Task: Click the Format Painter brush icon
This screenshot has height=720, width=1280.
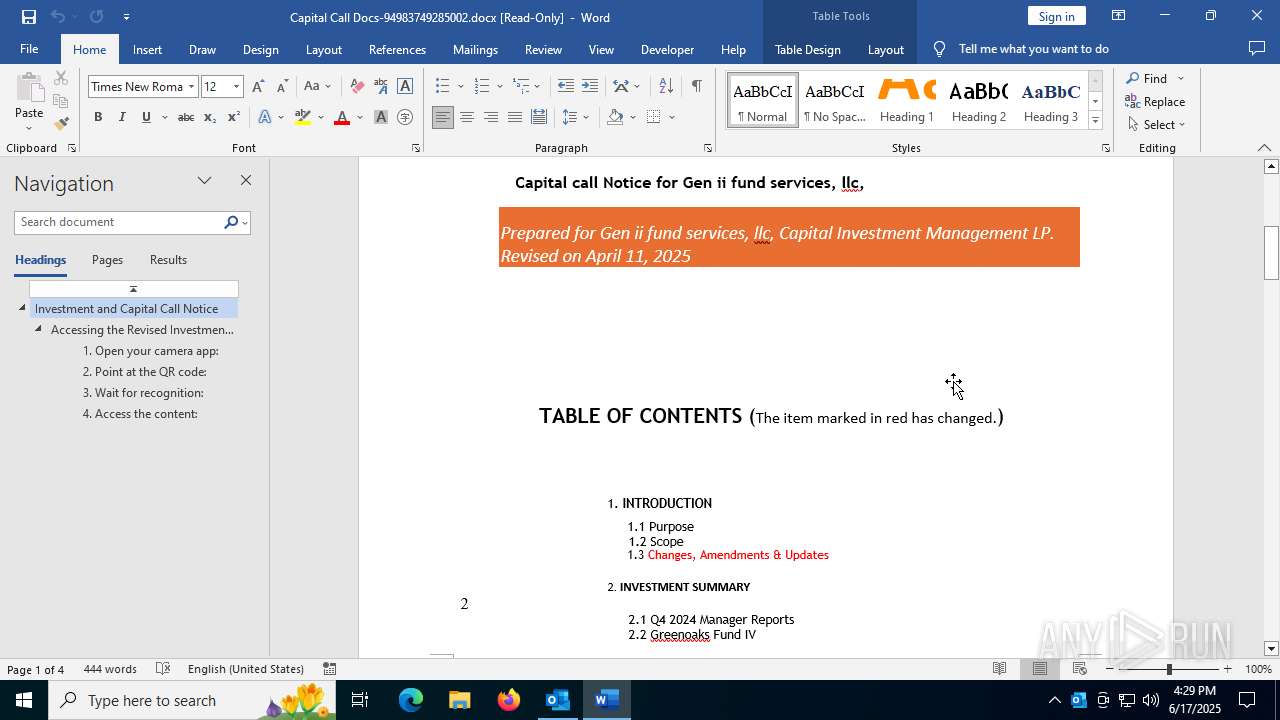Action: pyautogui.click(x=61, y=124)
